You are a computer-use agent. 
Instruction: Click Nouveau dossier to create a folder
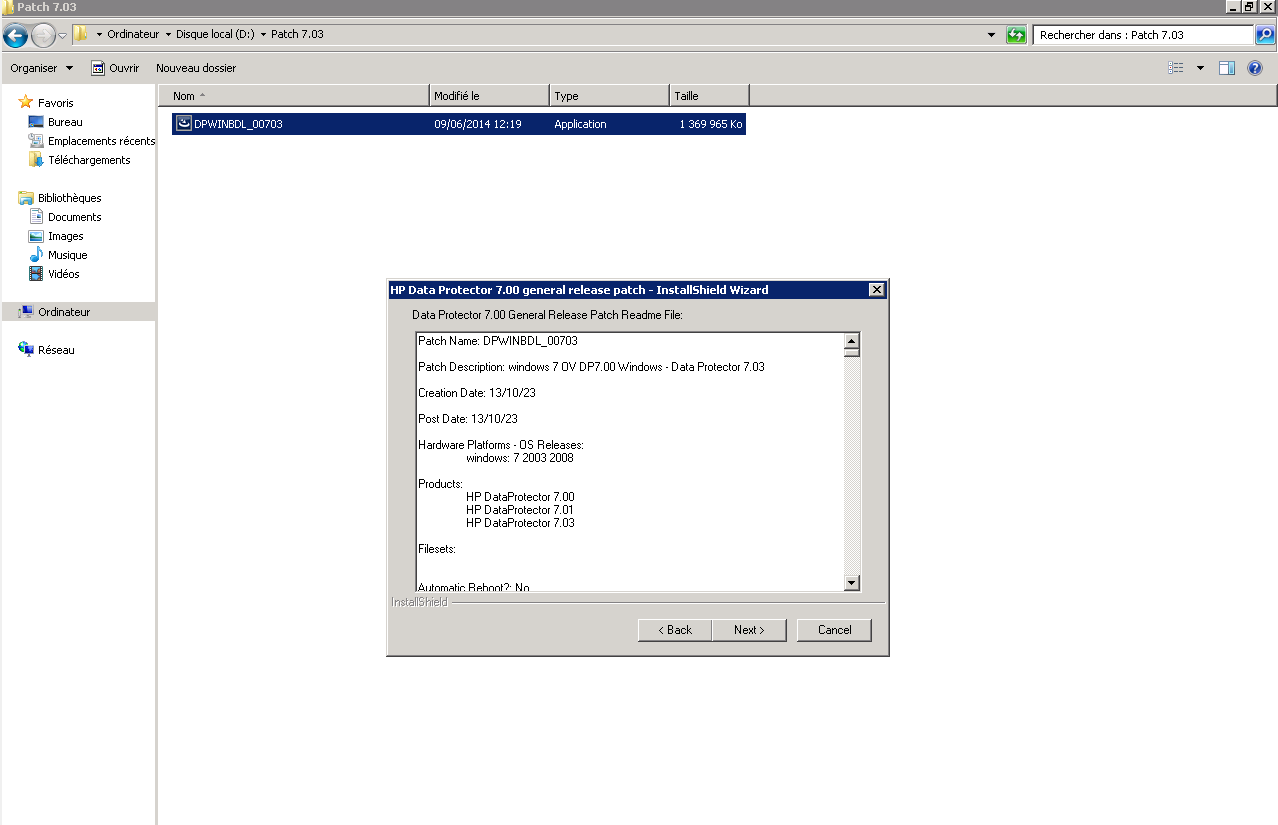pyautogui.click(x=195, y=68)
